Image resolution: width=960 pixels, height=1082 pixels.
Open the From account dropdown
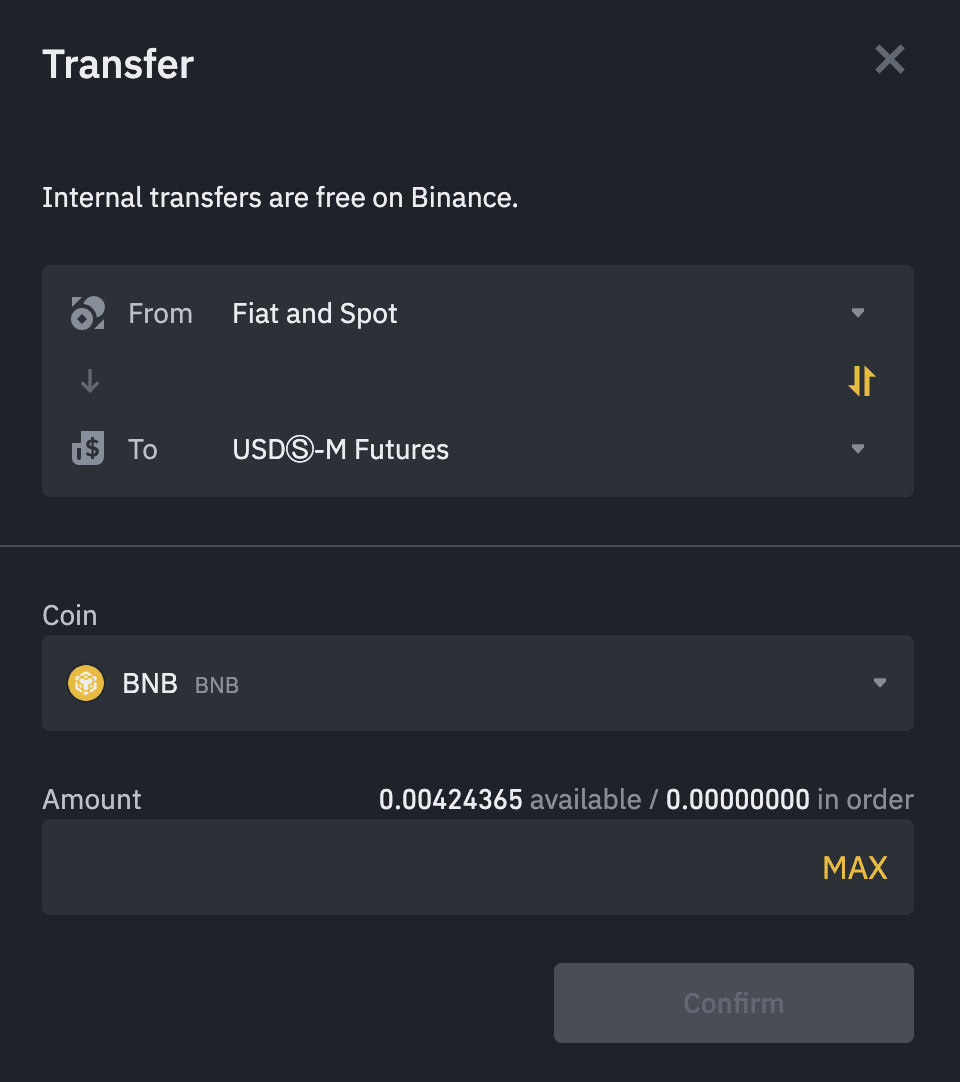pos(857,312)
